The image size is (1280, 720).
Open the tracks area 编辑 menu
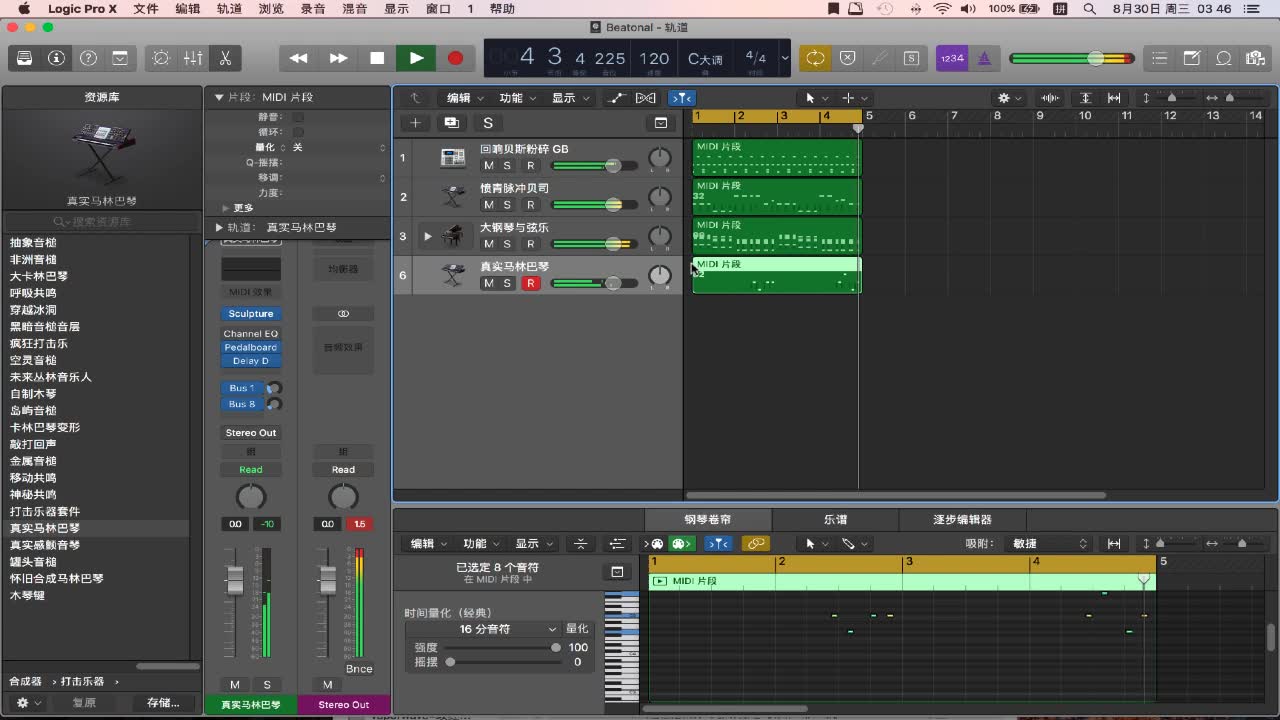click(464, 98)
